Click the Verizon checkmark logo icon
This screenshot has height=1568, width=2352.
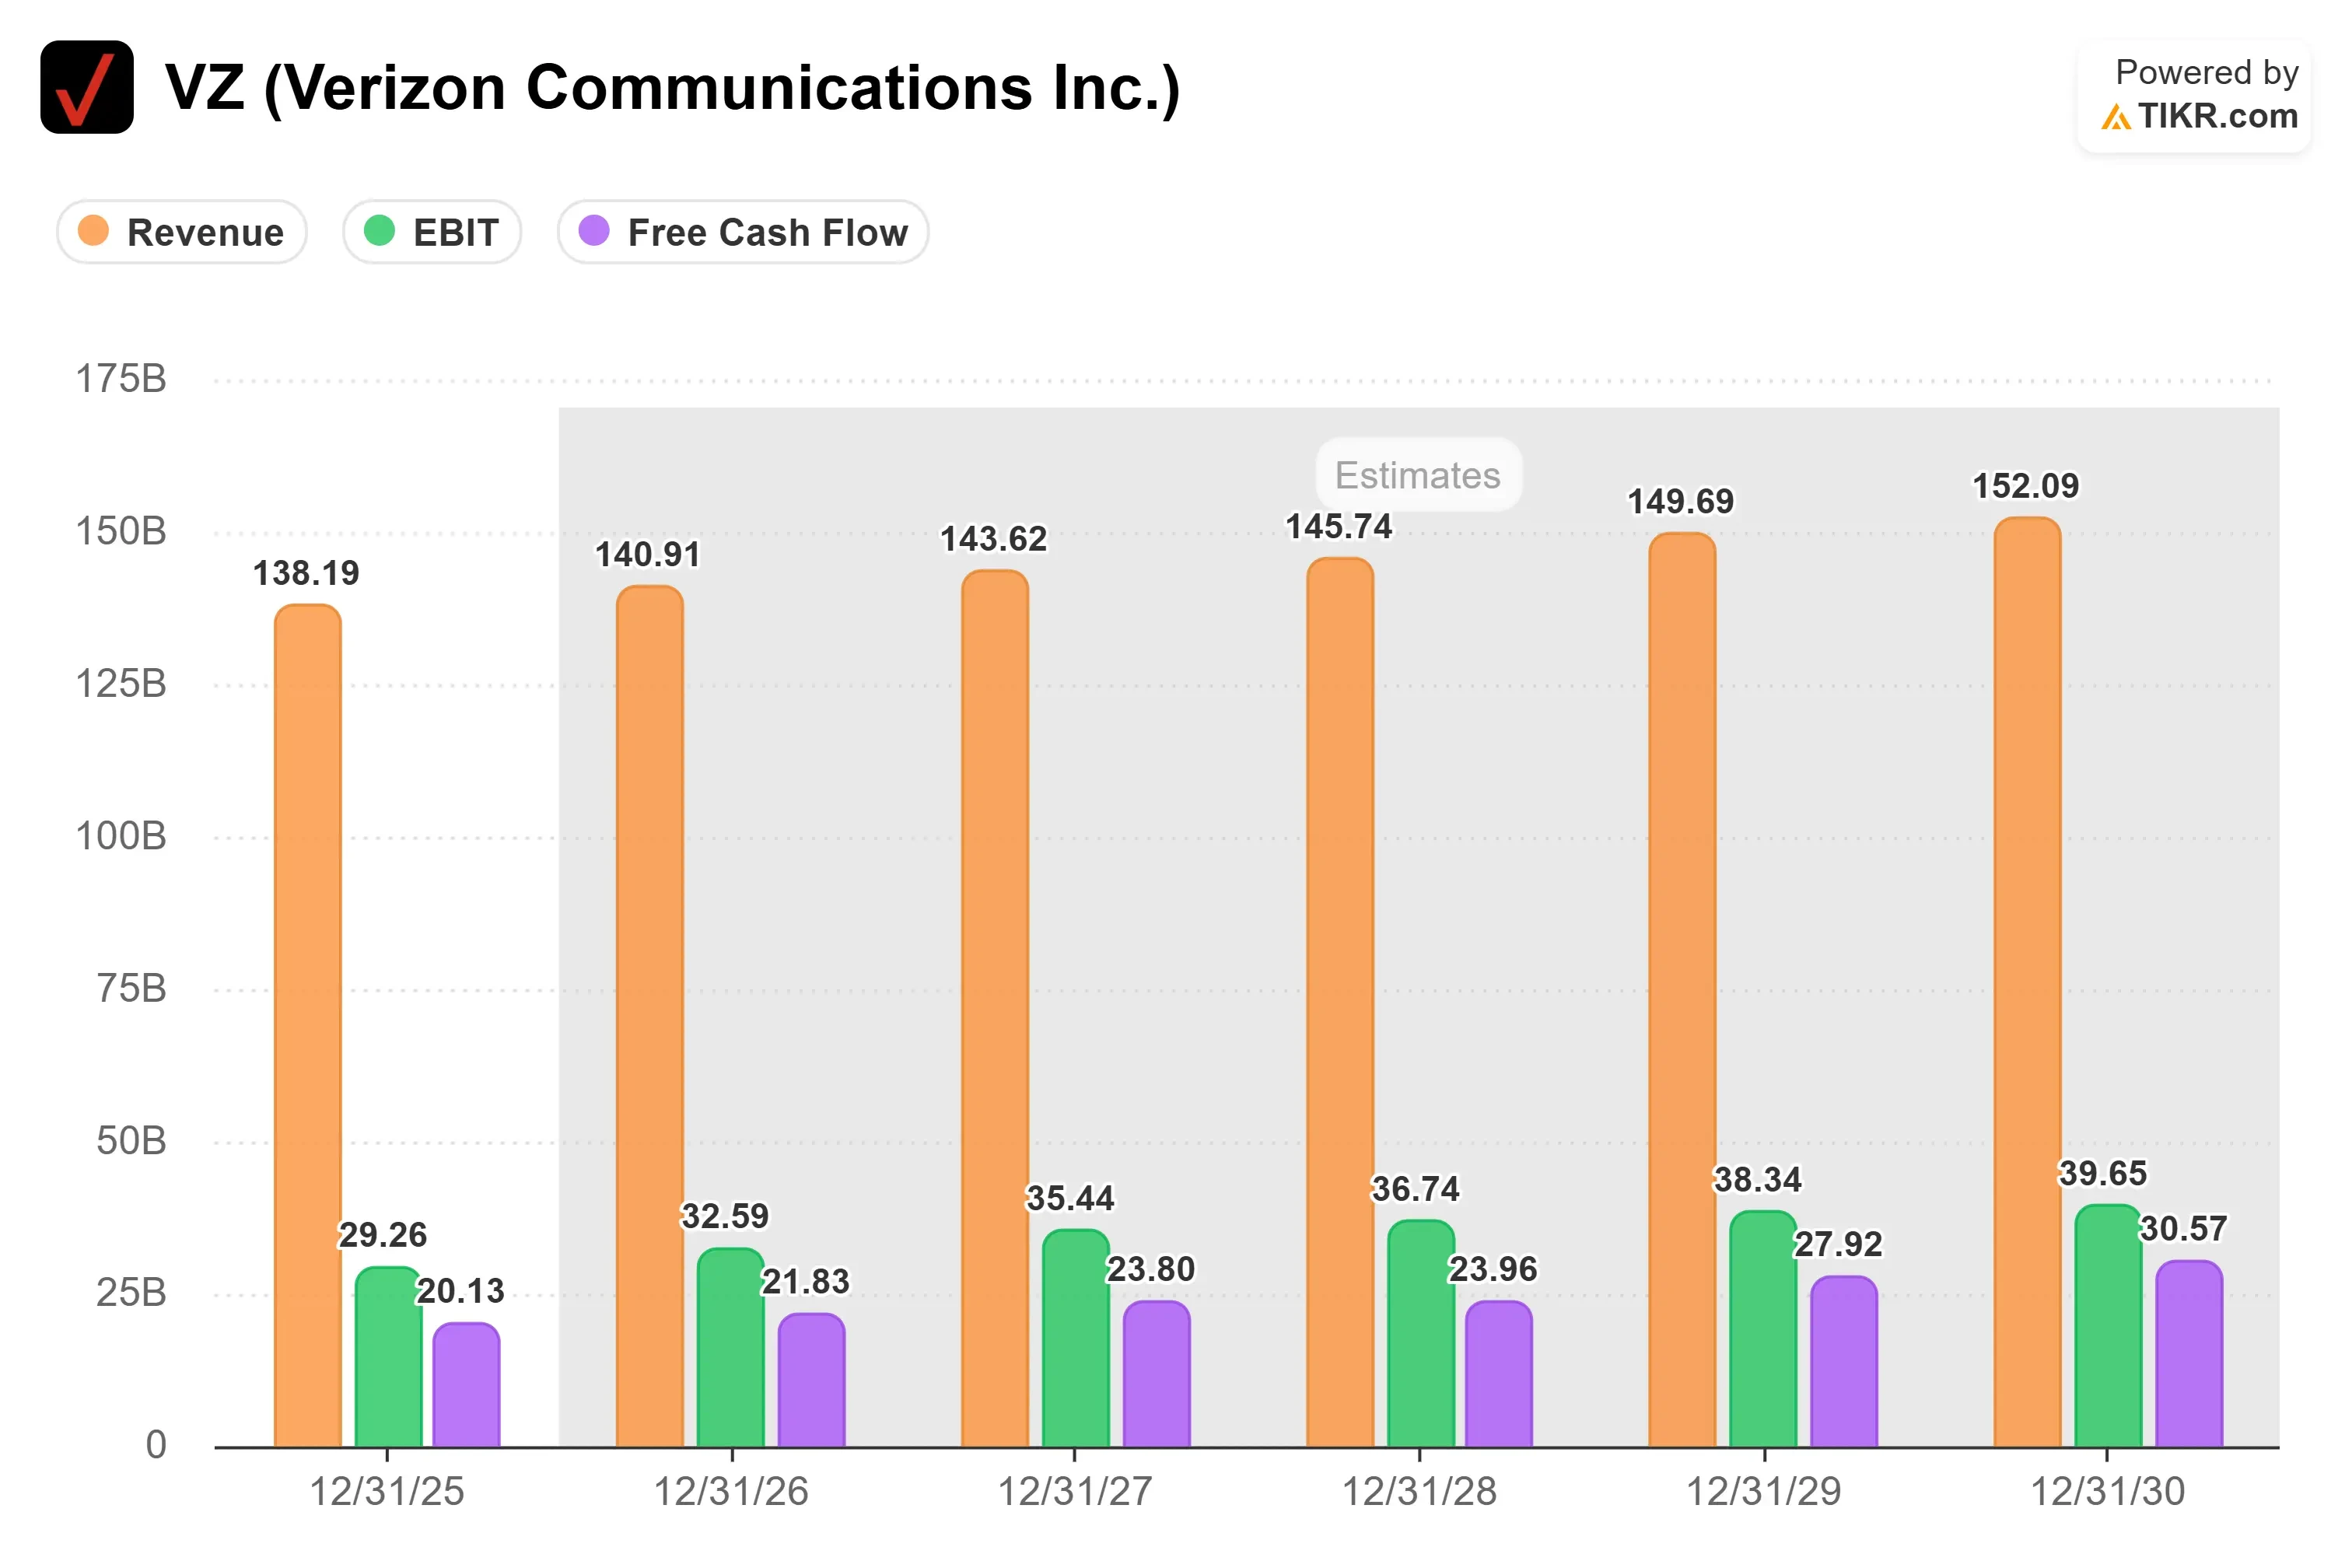(x=87, y=87)
